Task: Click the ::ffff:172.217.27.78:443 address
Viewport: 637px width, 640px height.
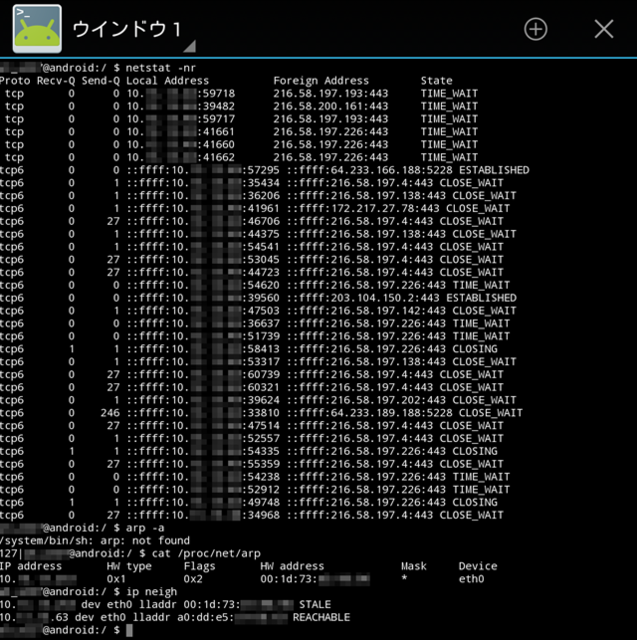Action: 363,209
